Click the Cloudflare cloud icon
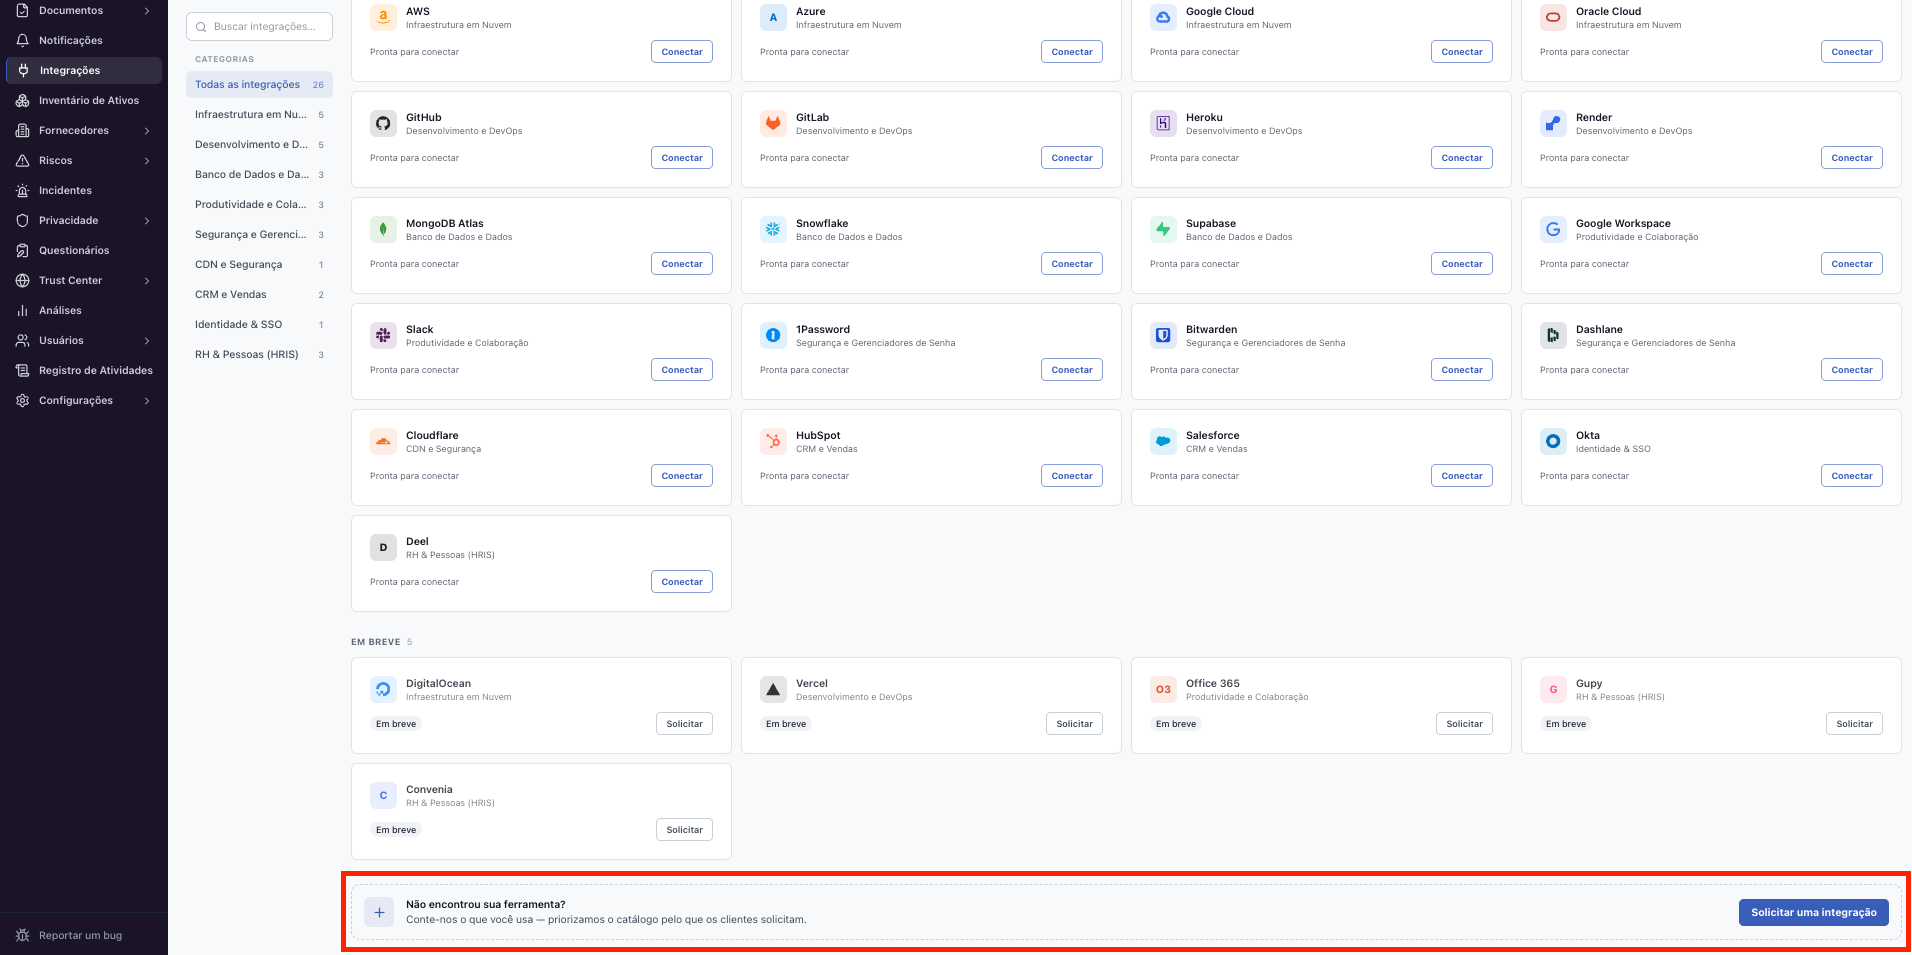 coord(383,442)
